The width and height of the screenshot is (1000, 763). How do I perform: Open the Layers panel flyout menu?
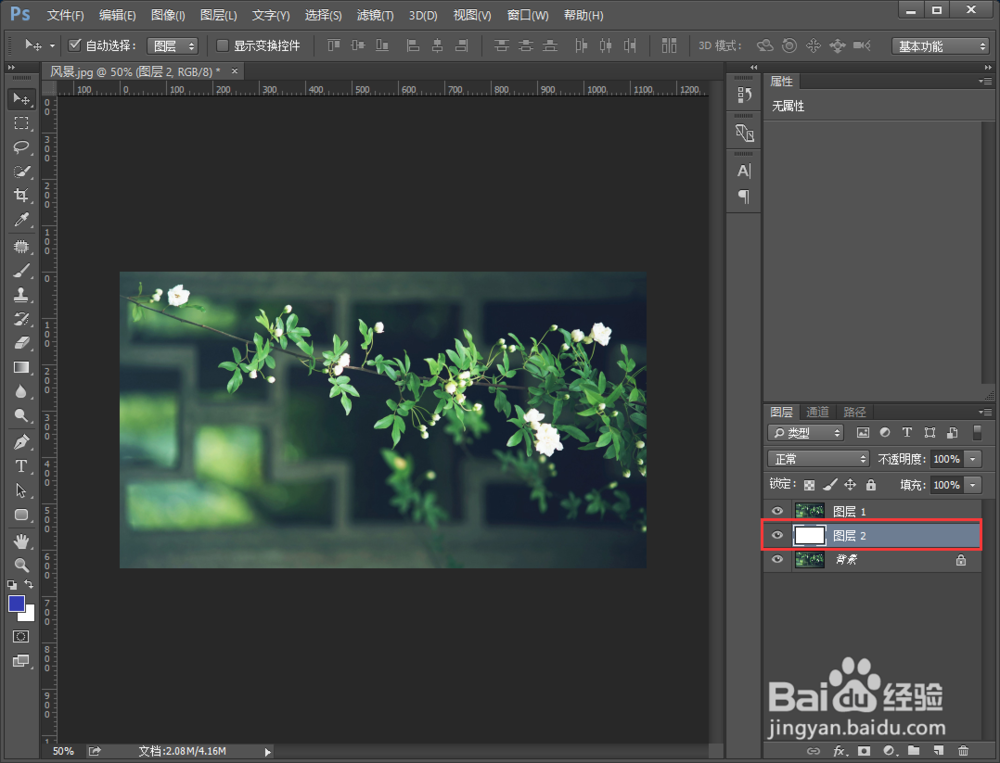(x=985, y=412)
